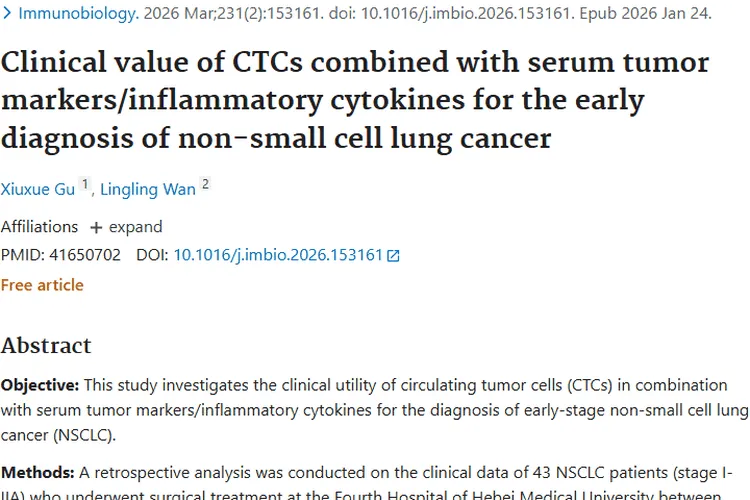Click the external link icon beside the DOI
Screen dimensions: 750x500
coord(394,256)
